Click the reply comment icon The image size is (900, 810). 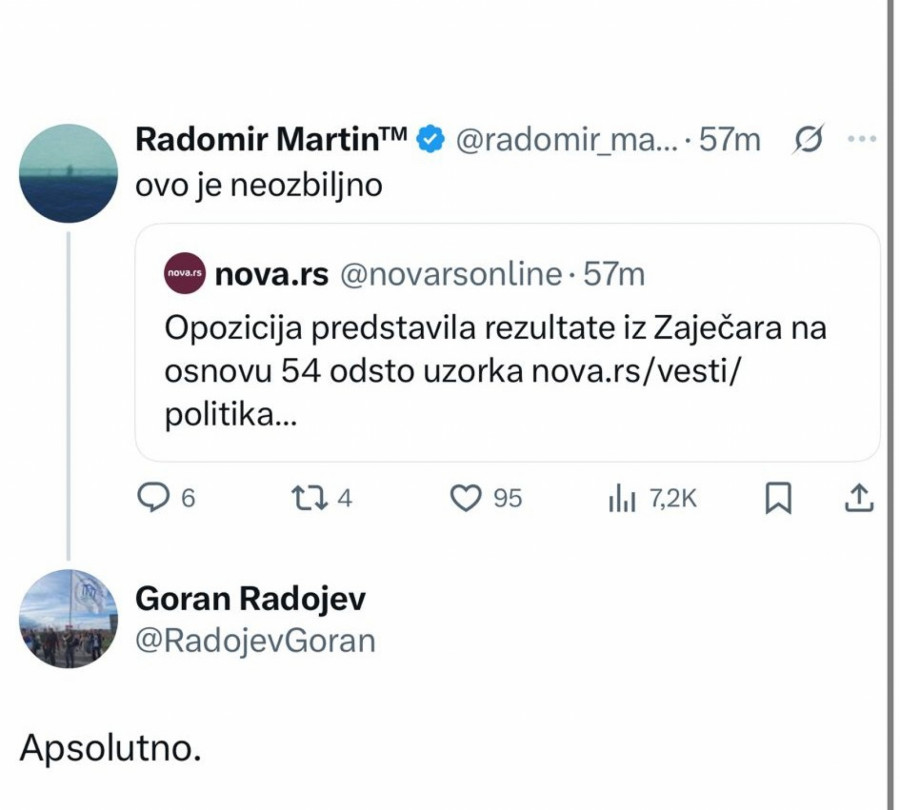point(152,498)
